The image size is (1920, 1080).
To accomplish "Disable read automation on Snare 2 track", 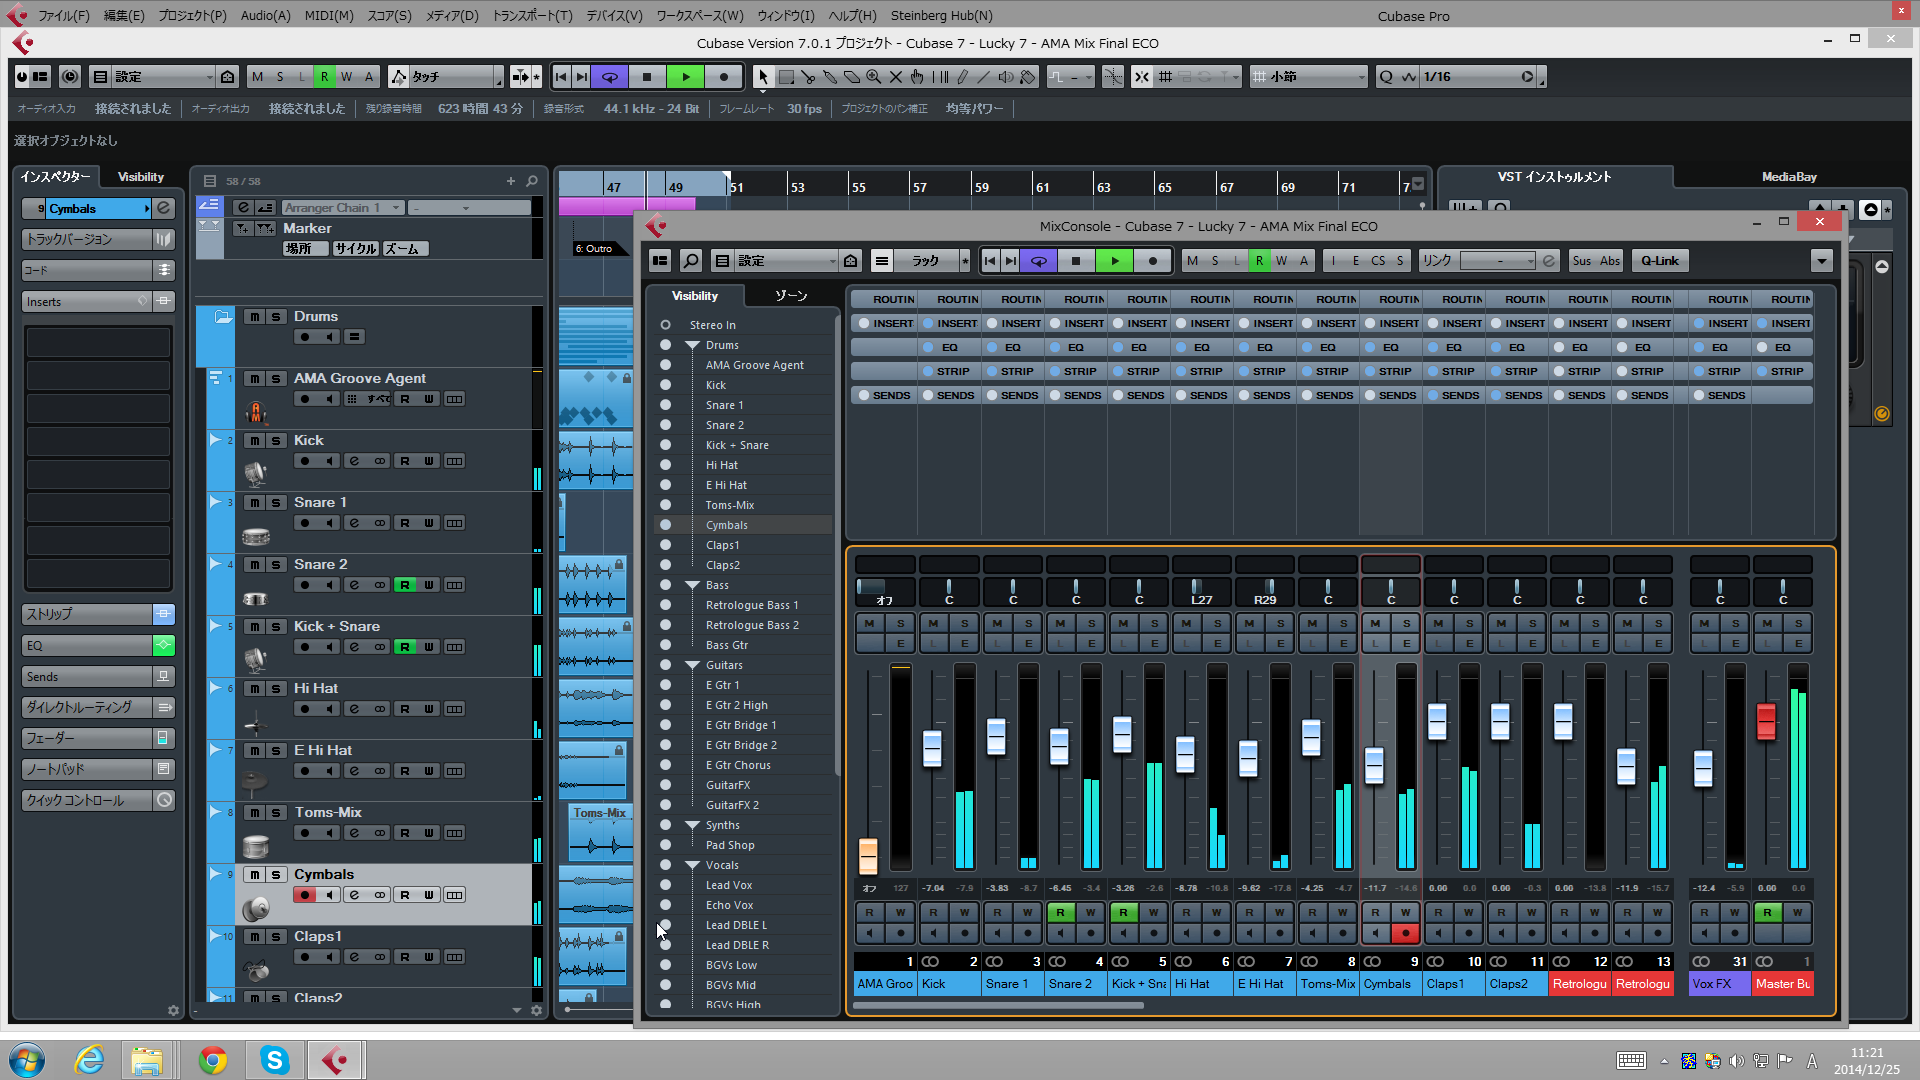I will (x=404, y=585).
